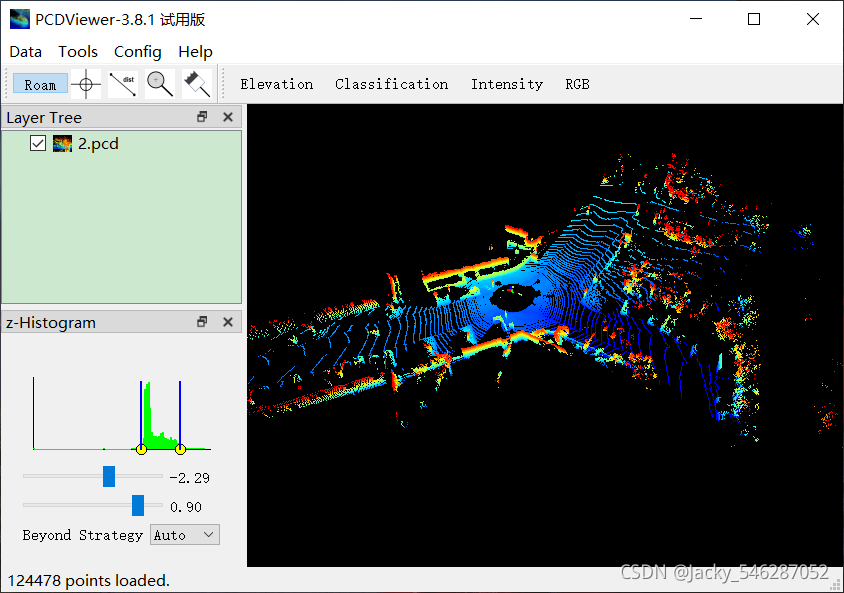844x593 pixels.
Task: Click the point cloud center scanner hole
Action: click(514, 297)
